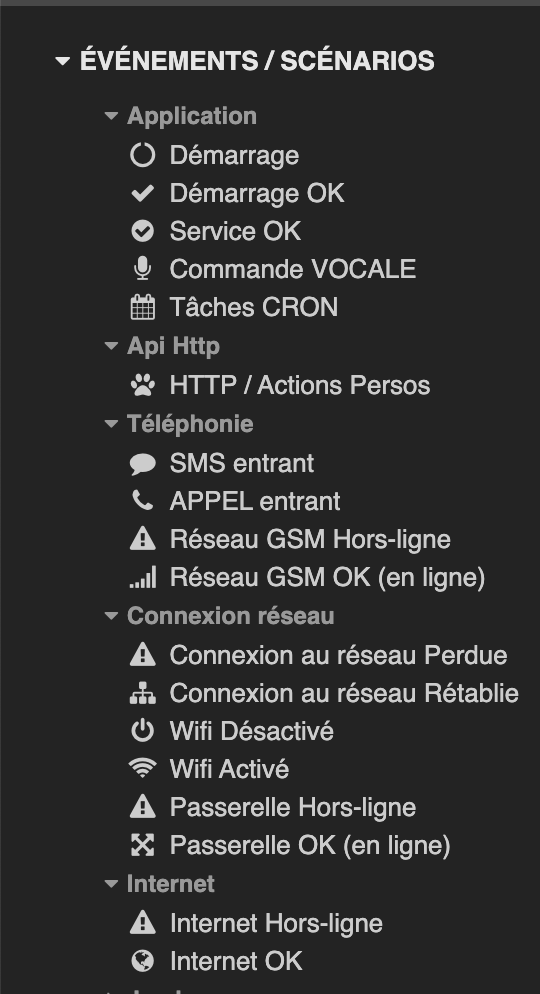This screenshot has height=994, width=540.
Task: Collapse the Application group
Action: tap(111, 116)
